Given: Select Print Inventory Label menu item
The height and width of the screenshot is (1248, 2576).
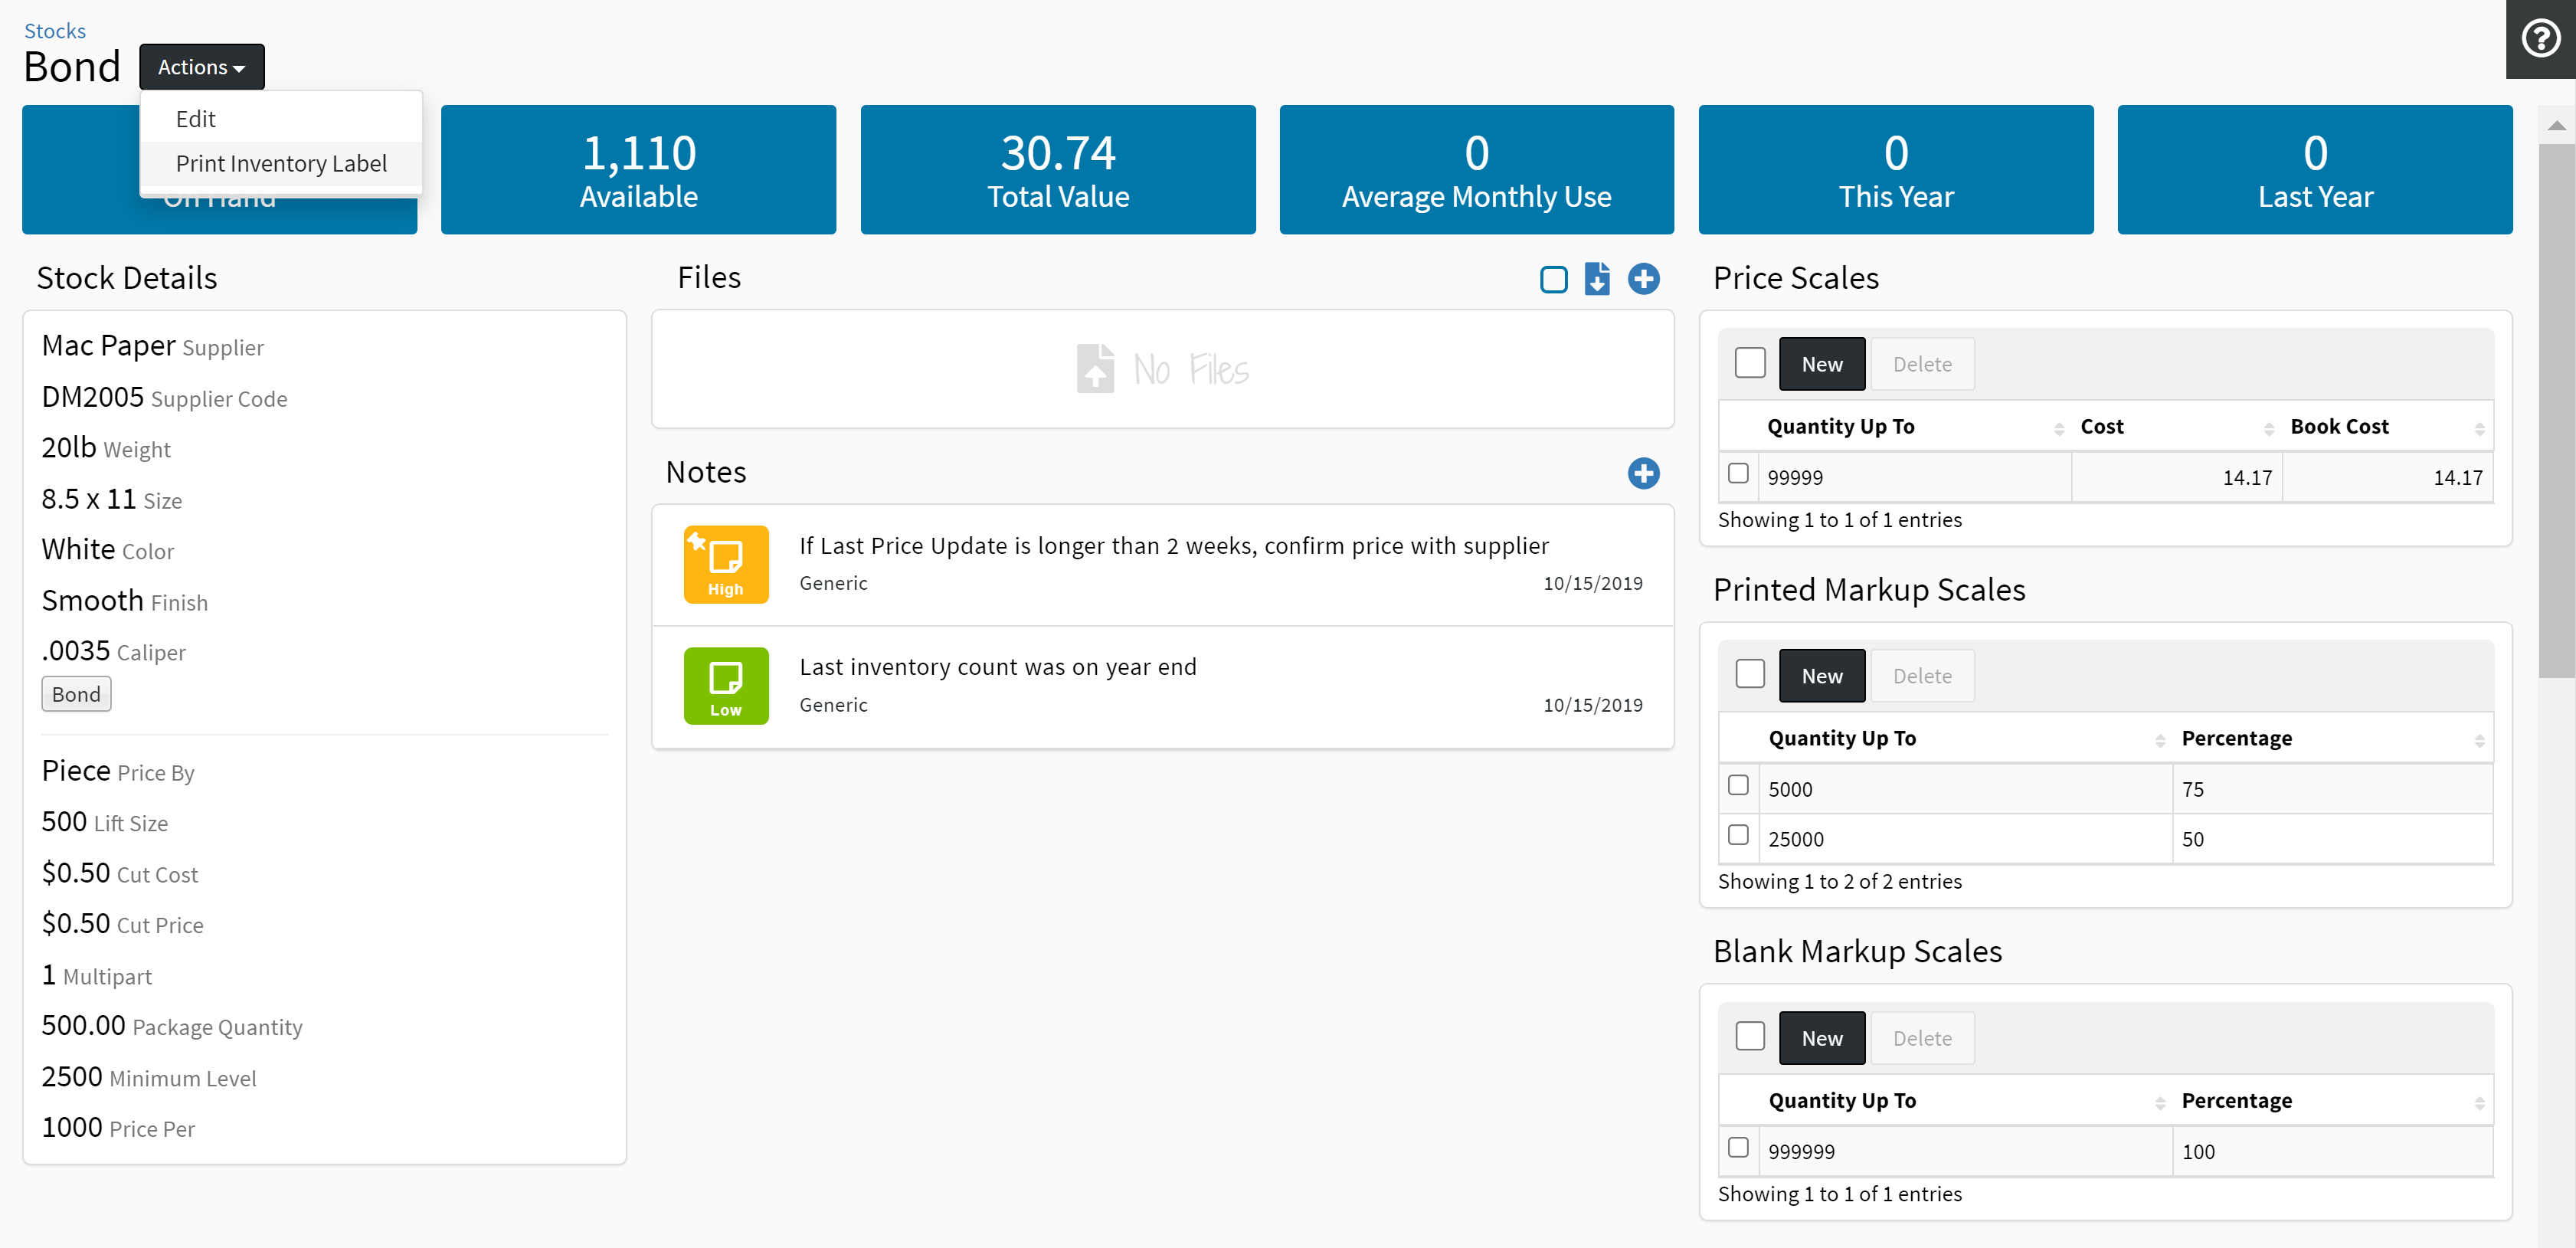Looking at the screenshot, I should tap(281, 164).
